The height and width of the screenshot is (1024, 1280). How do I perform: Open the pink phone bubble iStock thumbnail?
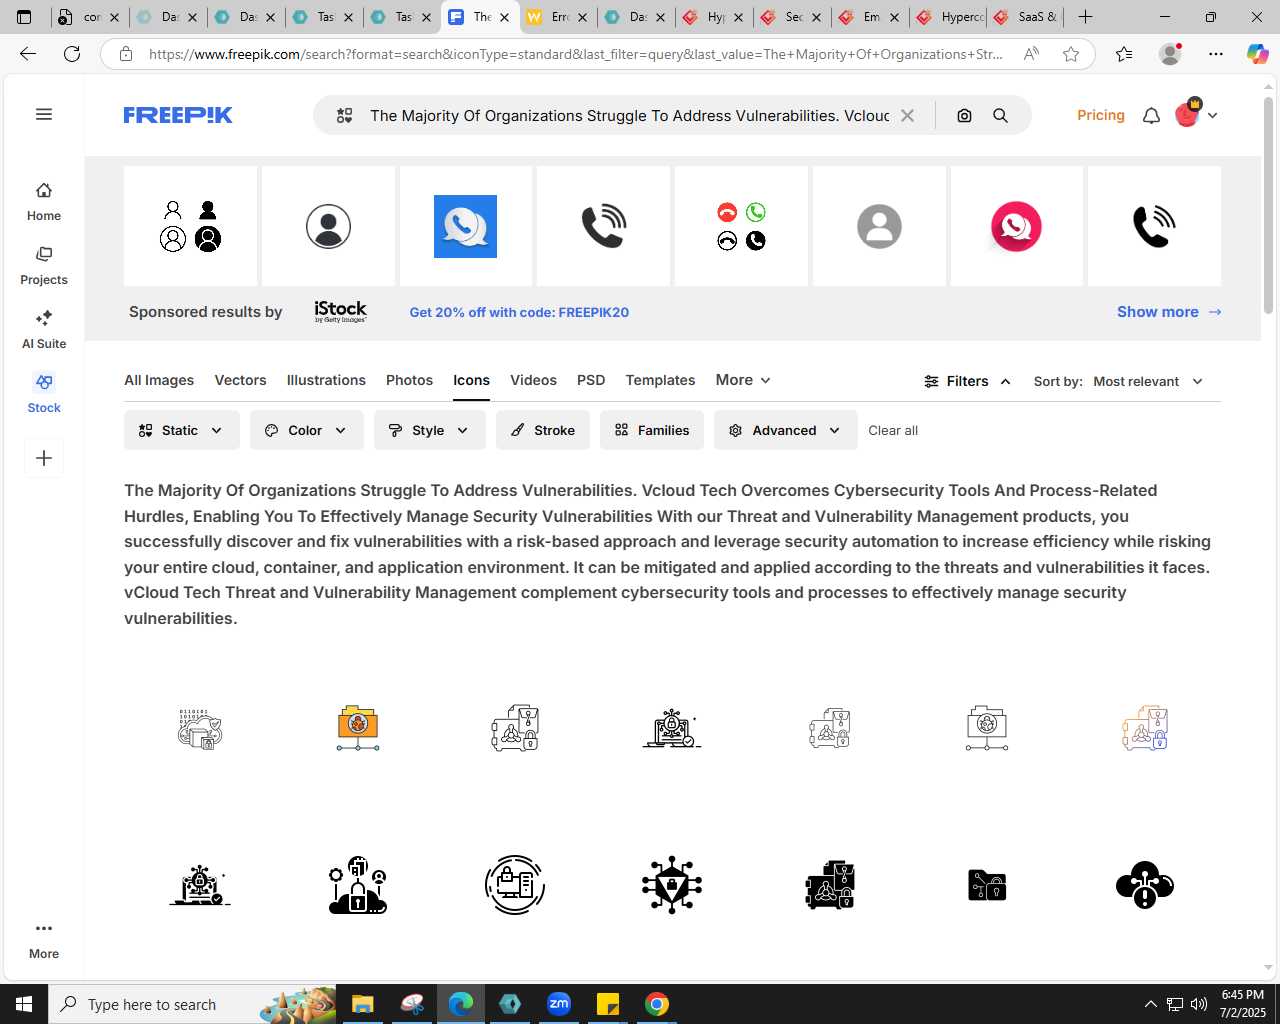pos(1016,226)
